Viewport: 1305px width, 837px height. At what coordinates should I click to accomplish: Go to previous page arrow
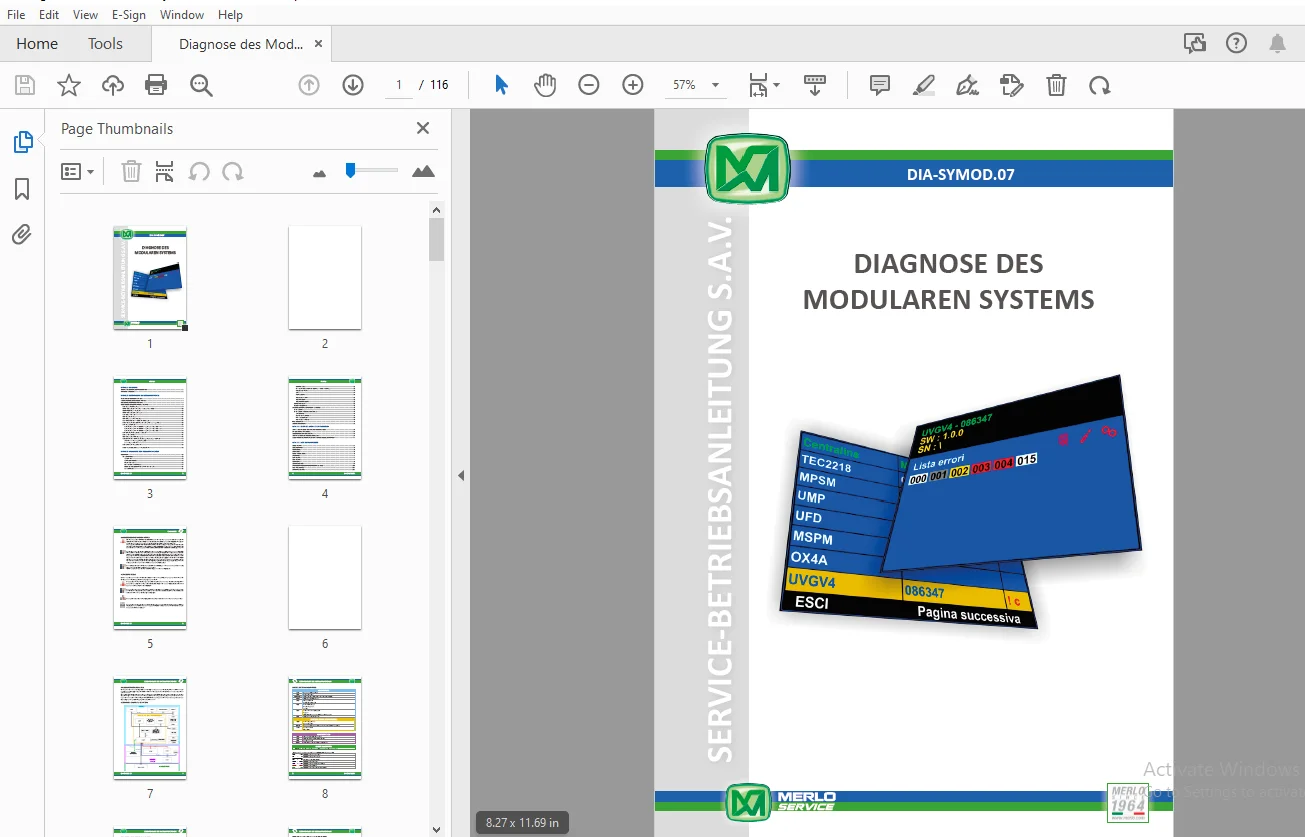pos(309,86)
